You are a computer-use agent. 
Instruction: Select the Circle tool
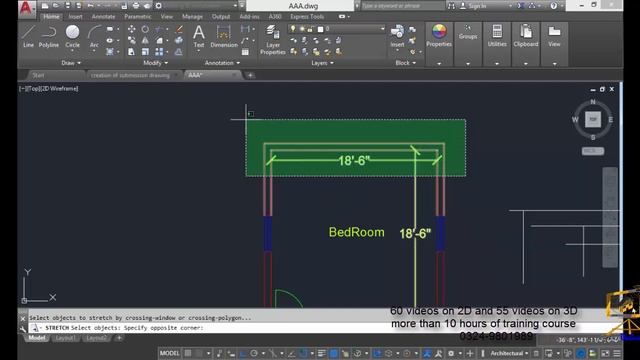click(72, 37)
